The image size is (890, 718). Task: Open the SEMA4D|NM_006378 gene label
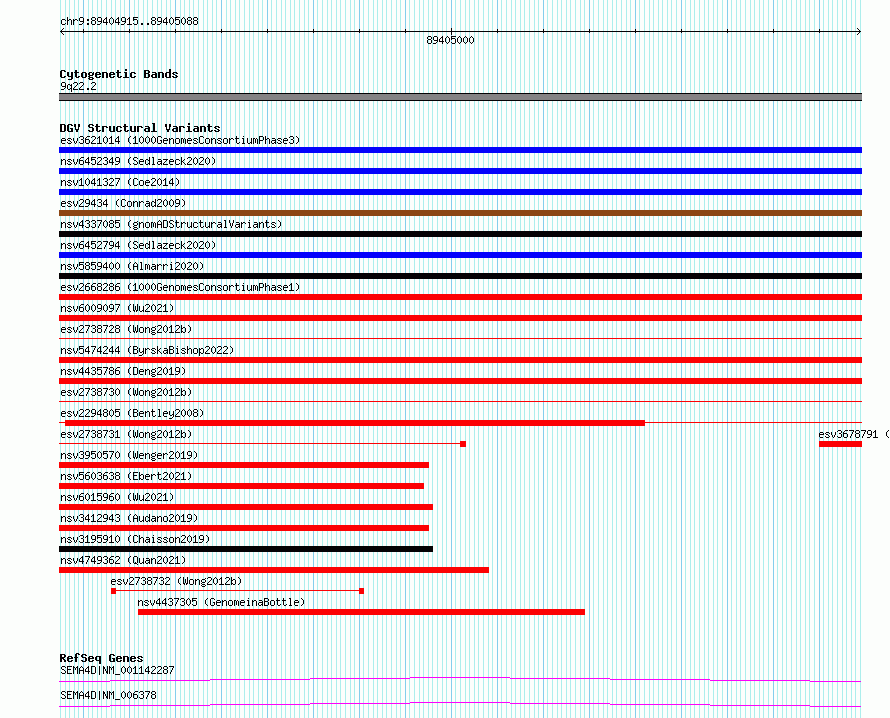[x=108, y=695]
